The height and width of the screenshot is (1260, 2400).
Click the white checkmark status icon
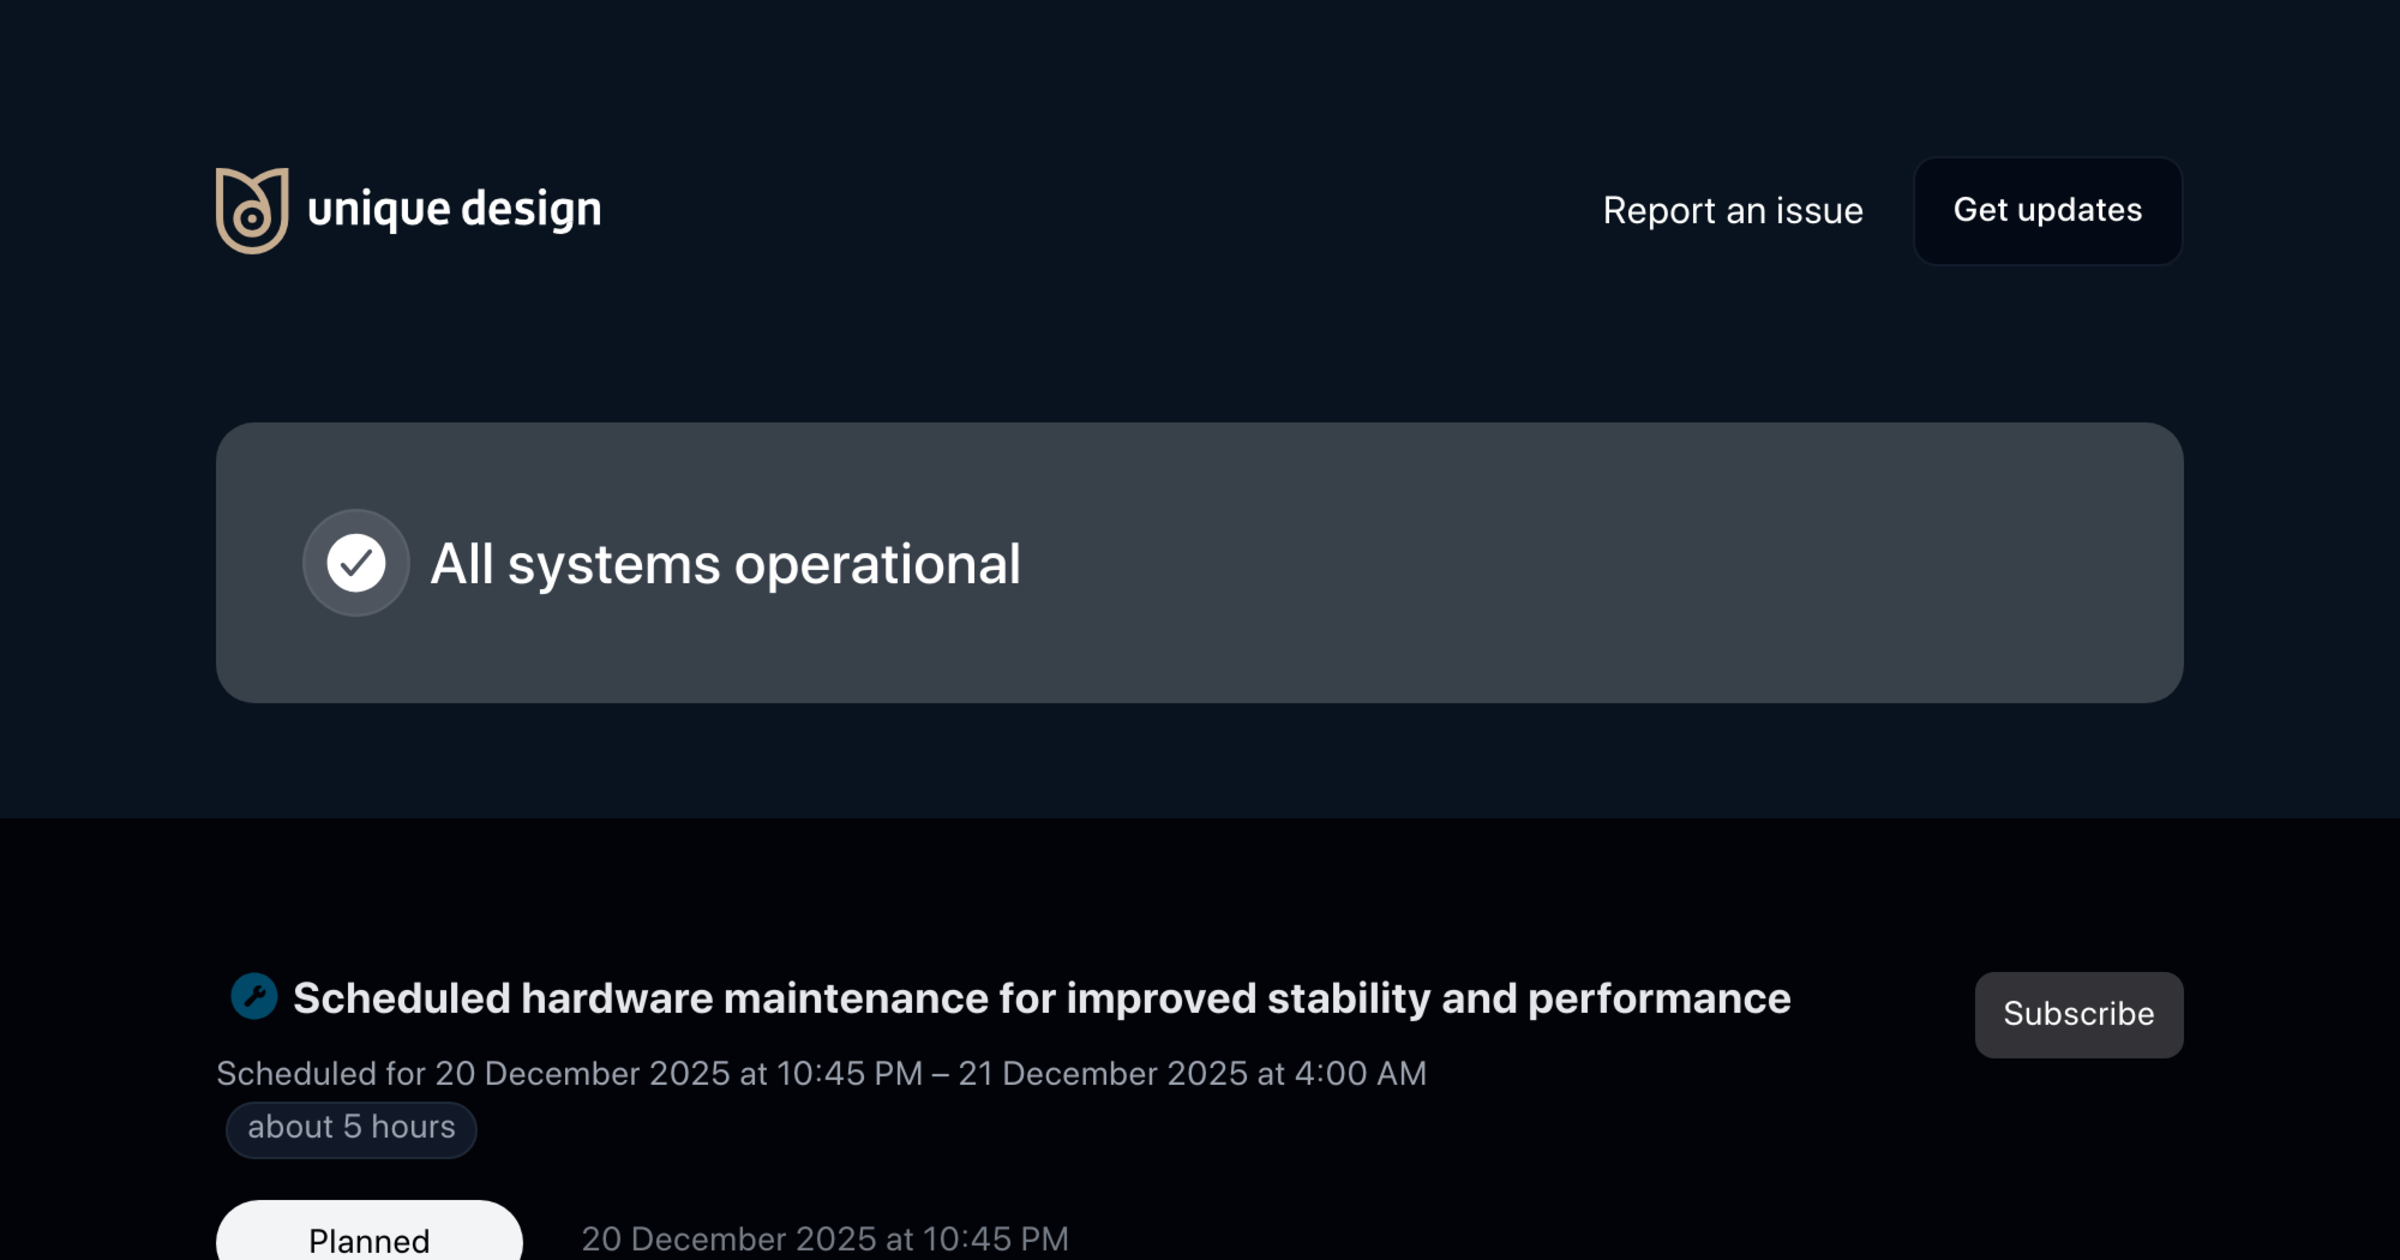[x=356, y=563]
